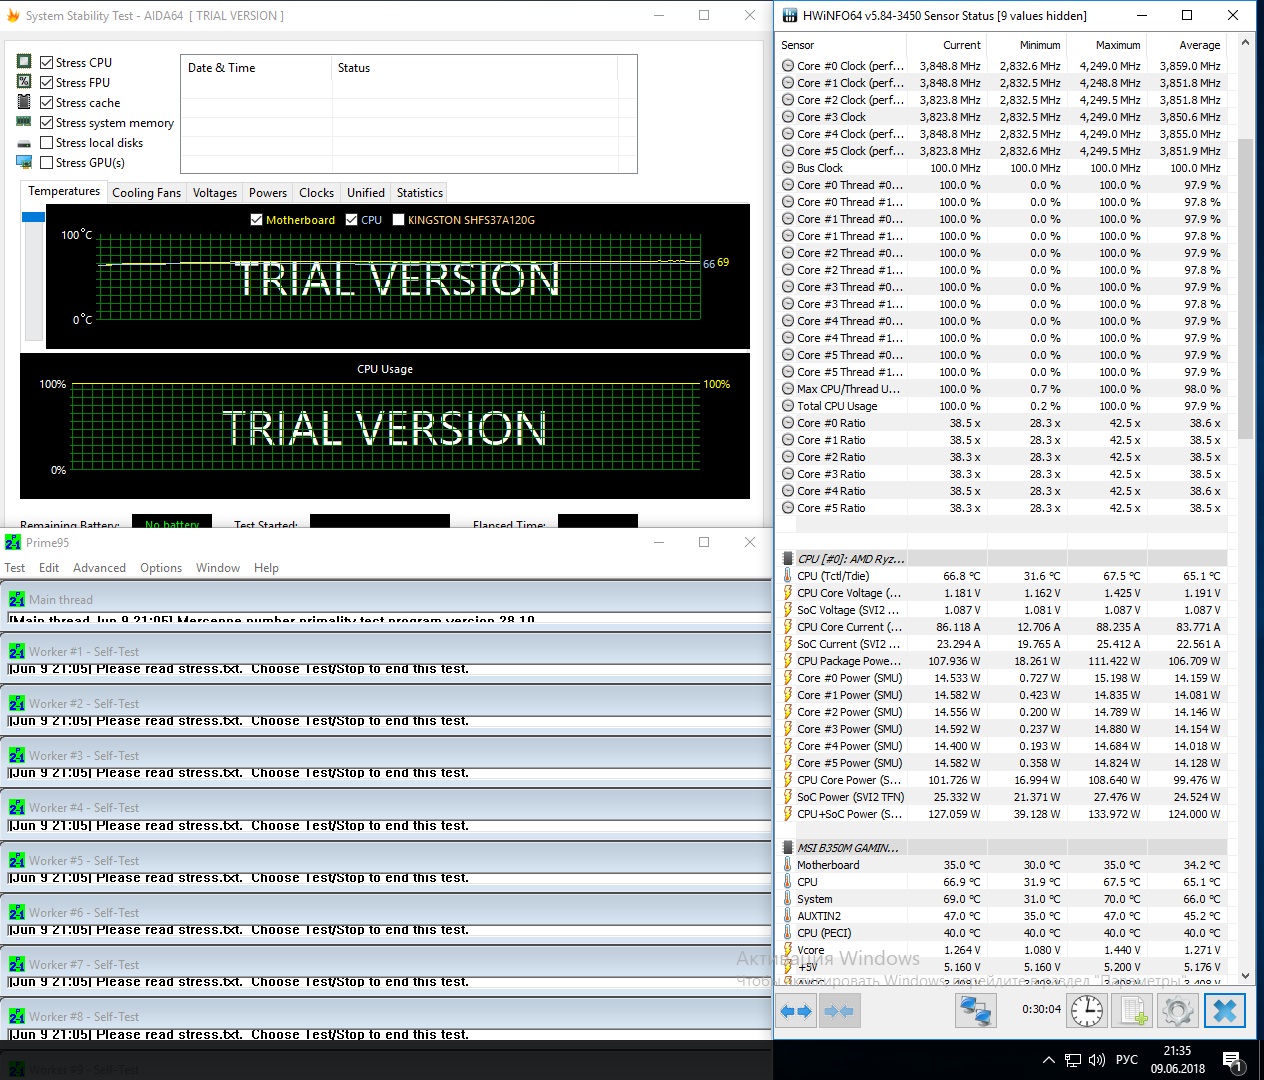Click Current column header

[946, 45]
